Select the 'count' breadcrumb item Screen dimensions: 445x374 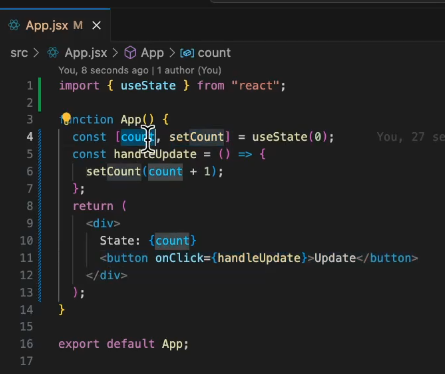(x=214, y=53)
